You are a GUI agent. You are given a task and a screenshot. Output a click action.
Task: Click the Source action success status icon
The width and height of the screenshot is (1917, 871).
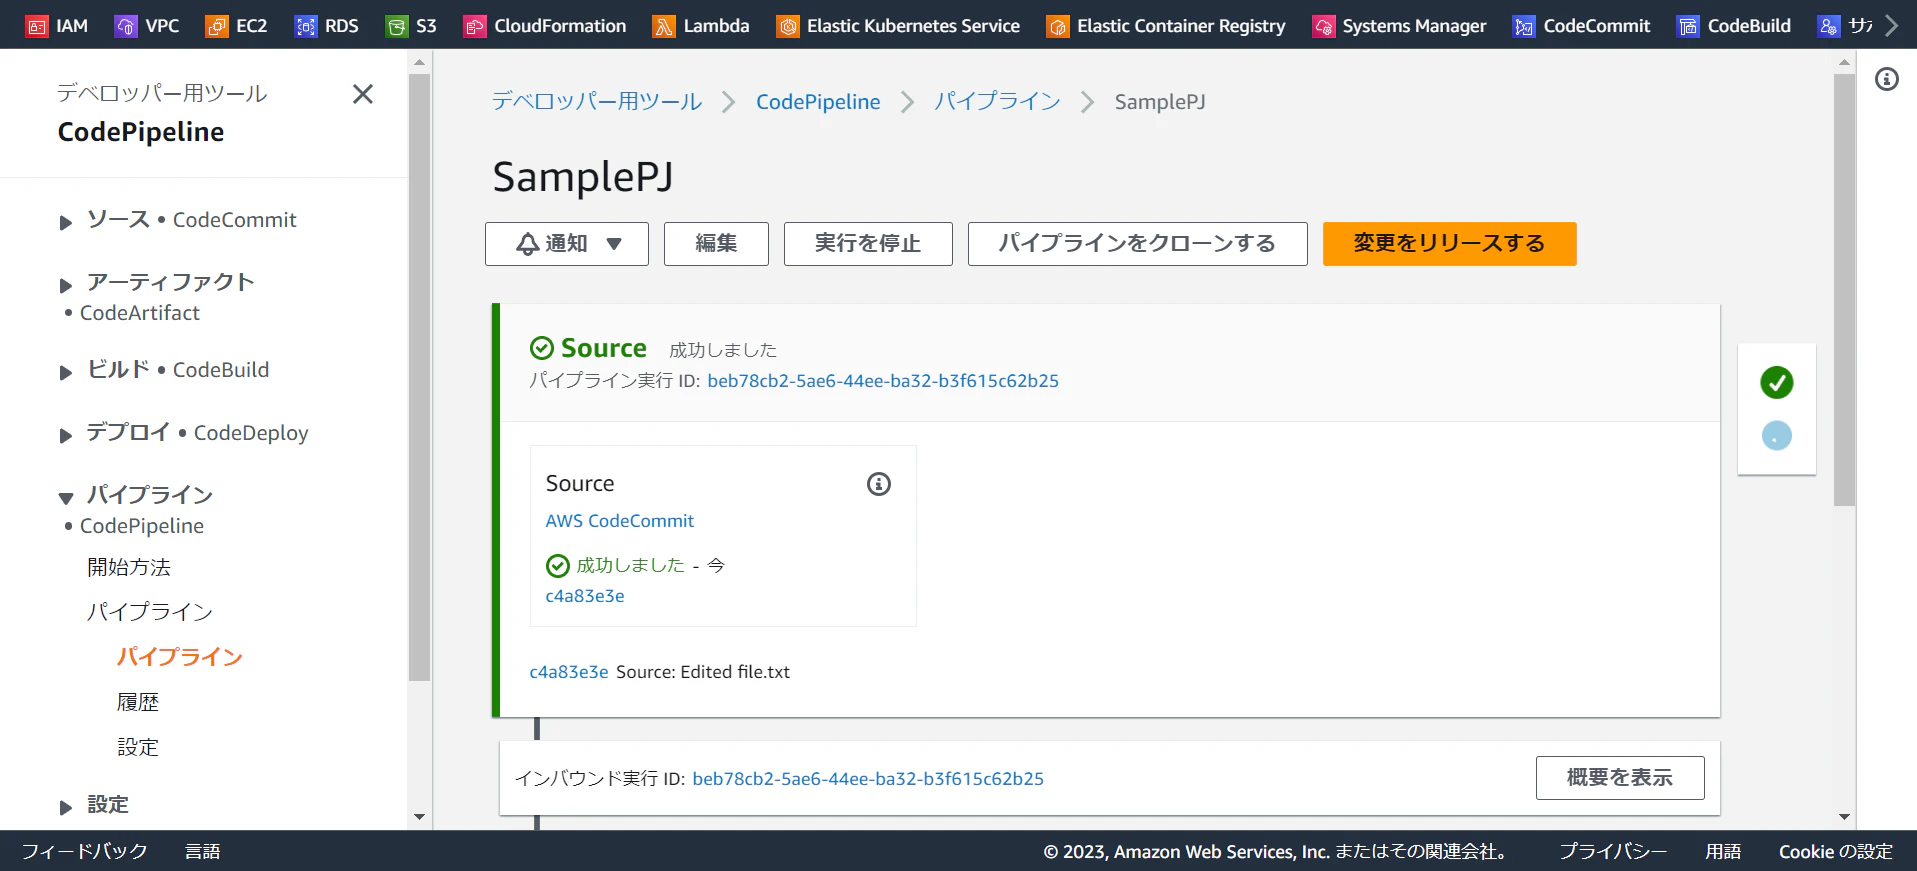(x=558, y=566)
